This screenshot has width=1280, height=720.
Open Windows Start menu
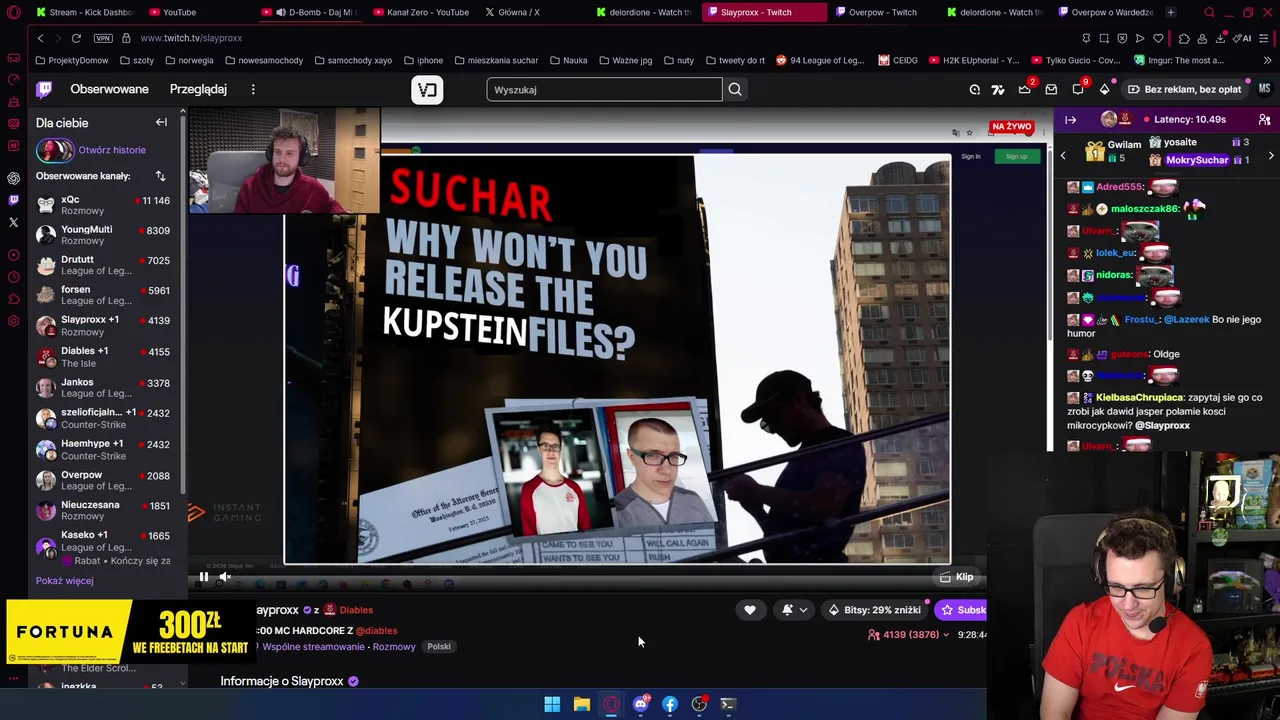[552, 704]
